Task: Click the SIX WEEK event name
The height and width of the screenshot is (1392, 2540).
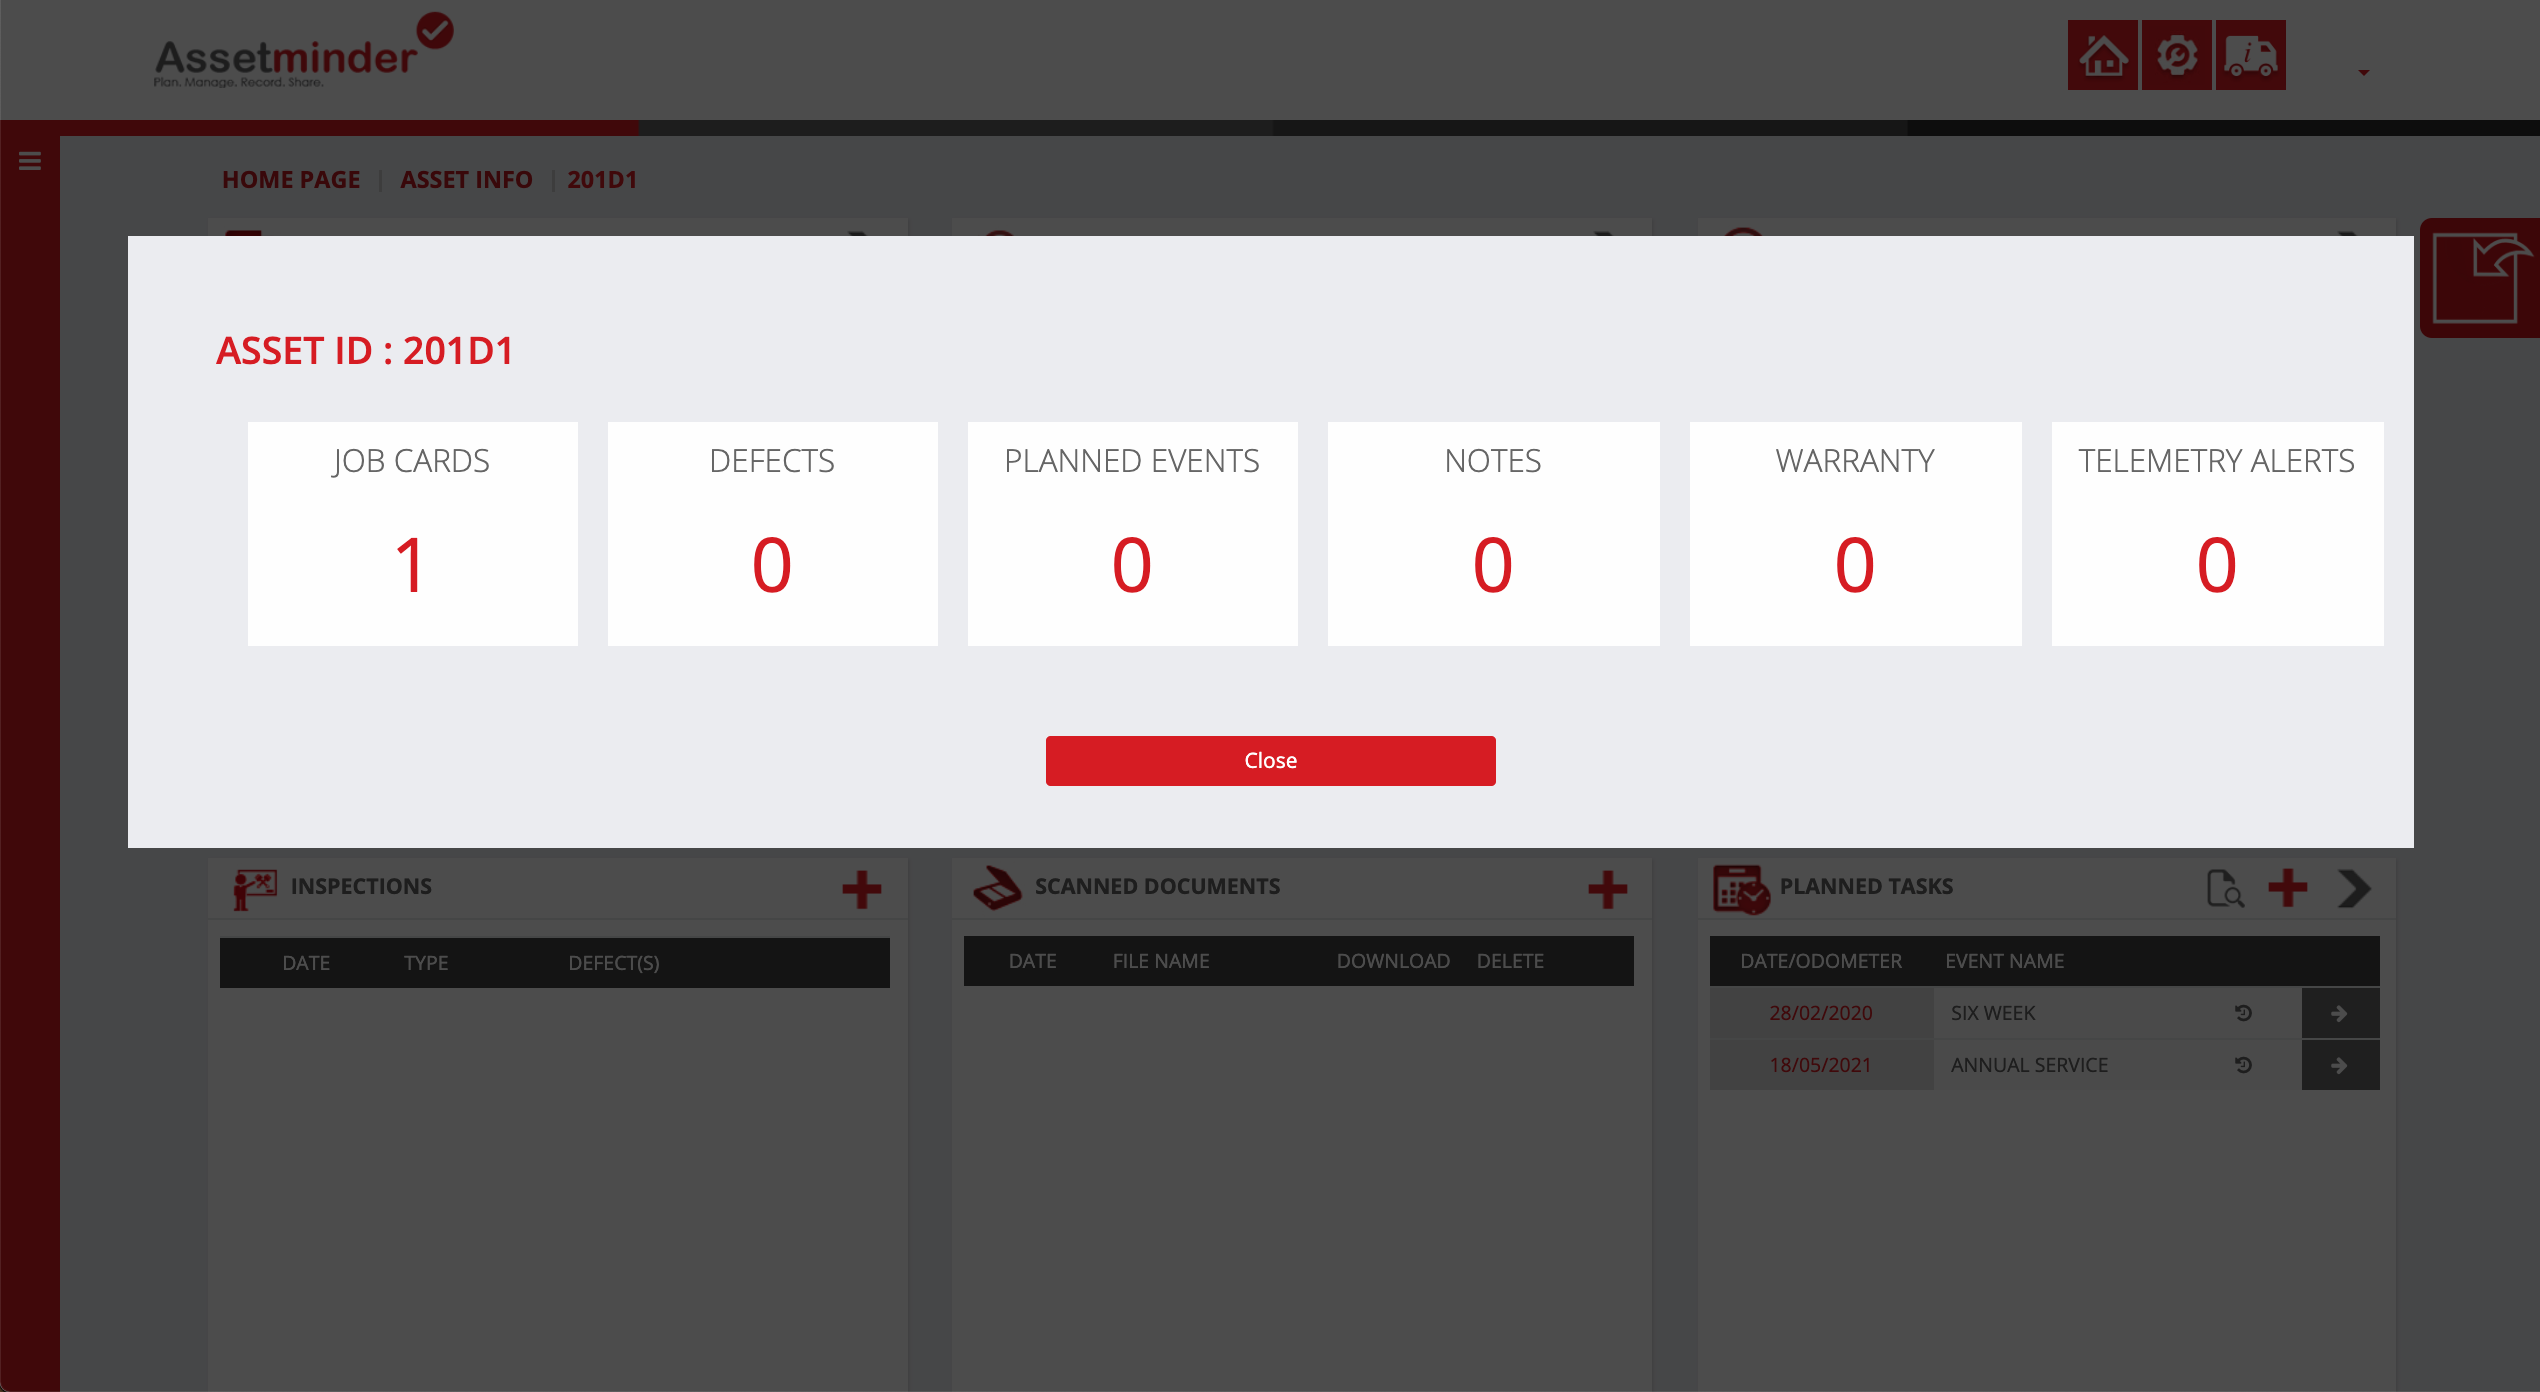Action: [x=1993, y=1013]
